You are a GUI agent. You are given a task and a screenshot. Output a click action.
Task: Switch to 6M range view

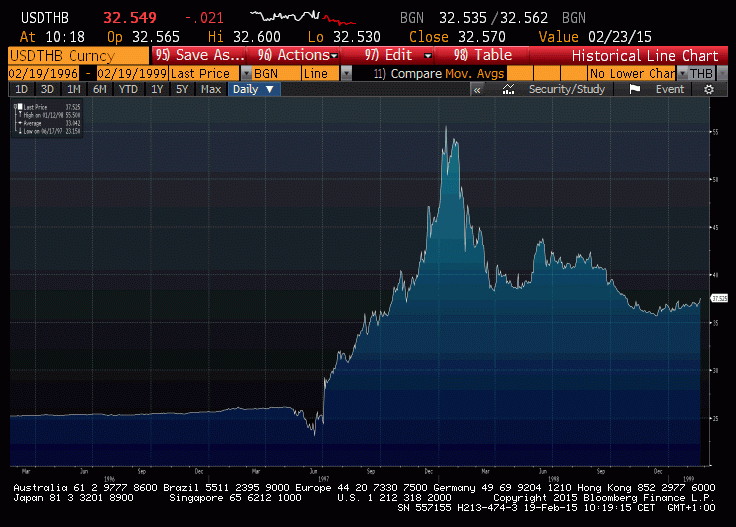tap(100, 89)
